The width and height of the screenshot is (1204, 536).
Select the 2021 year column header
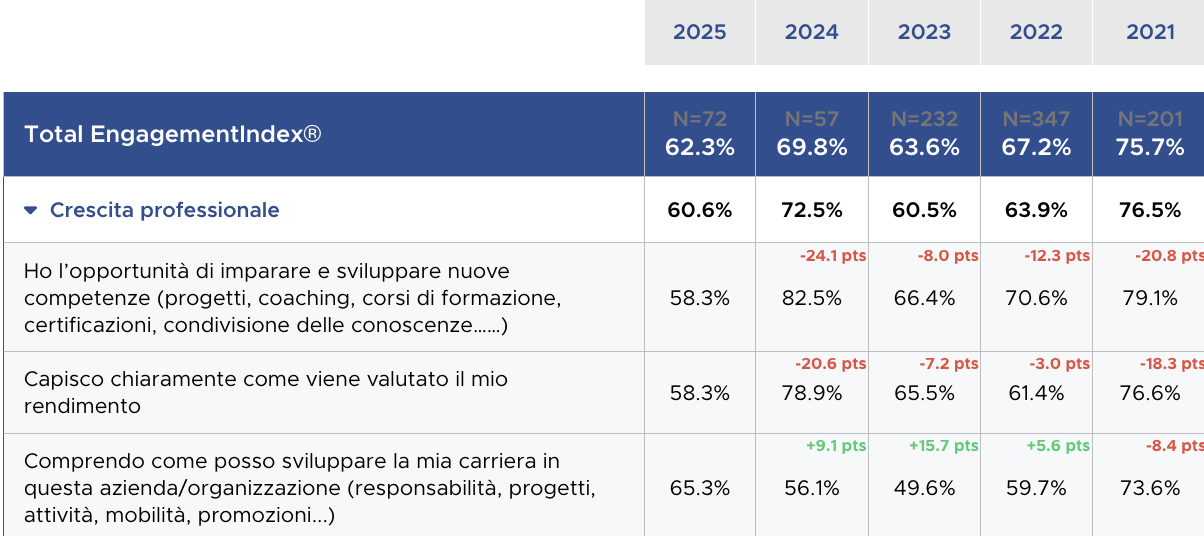1150,32
